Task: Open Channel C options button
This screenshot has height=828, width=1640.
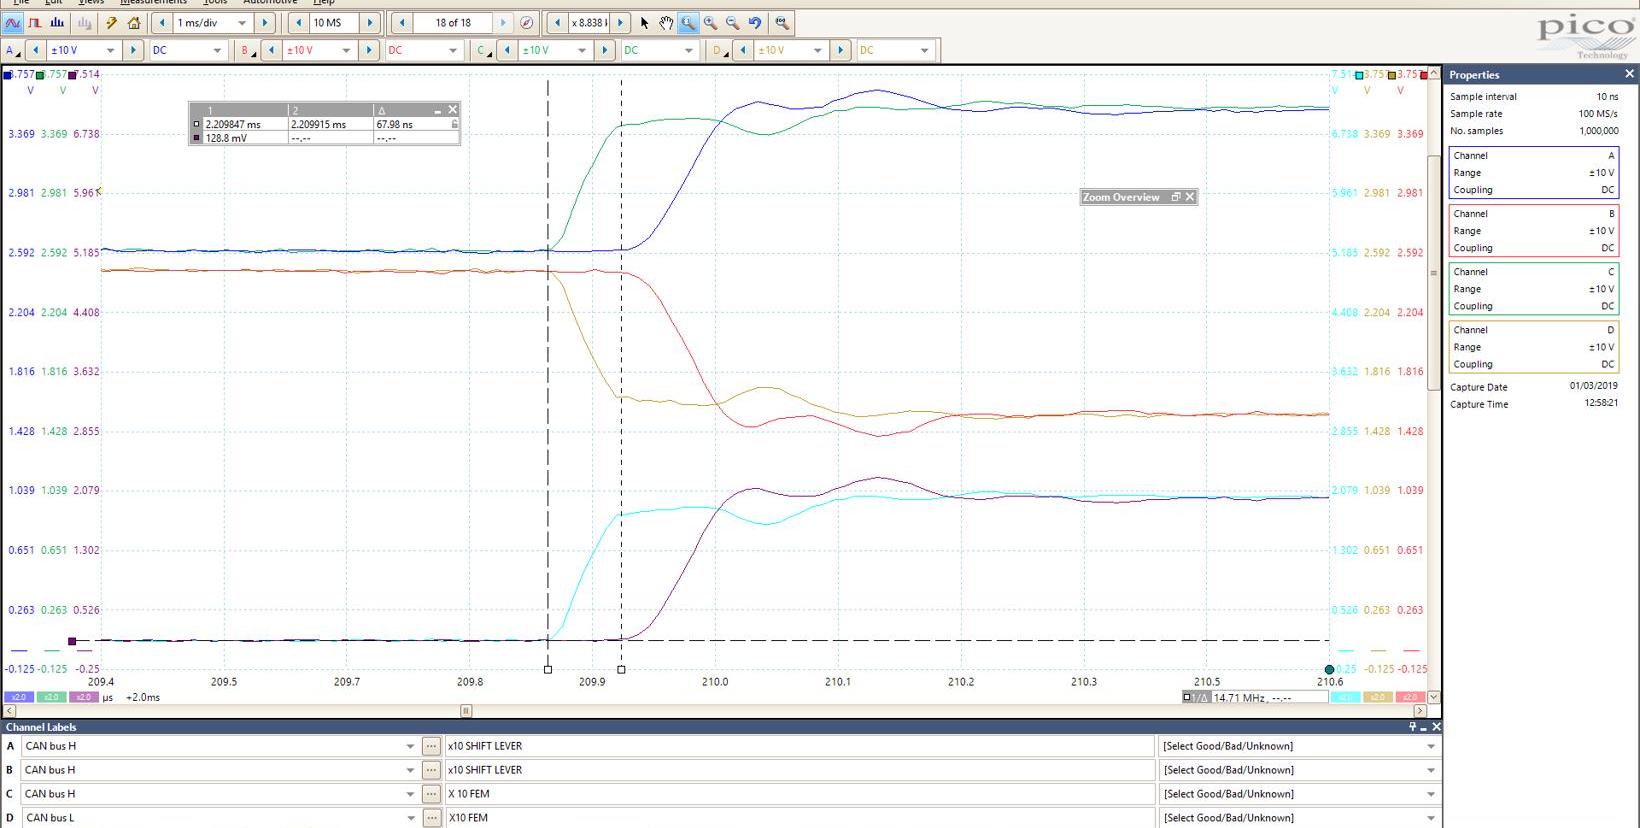Action: 483,50
